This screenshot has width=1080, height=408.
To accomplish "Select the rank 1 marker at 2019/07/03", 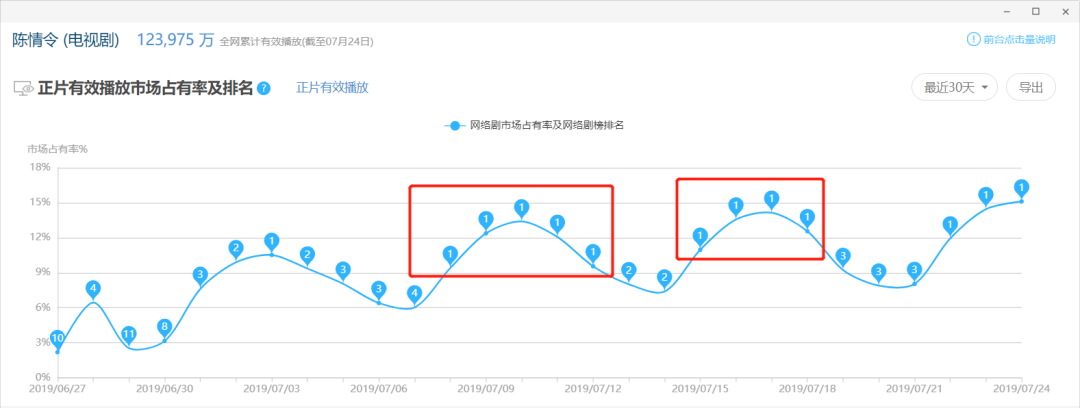I will [271, 242].
